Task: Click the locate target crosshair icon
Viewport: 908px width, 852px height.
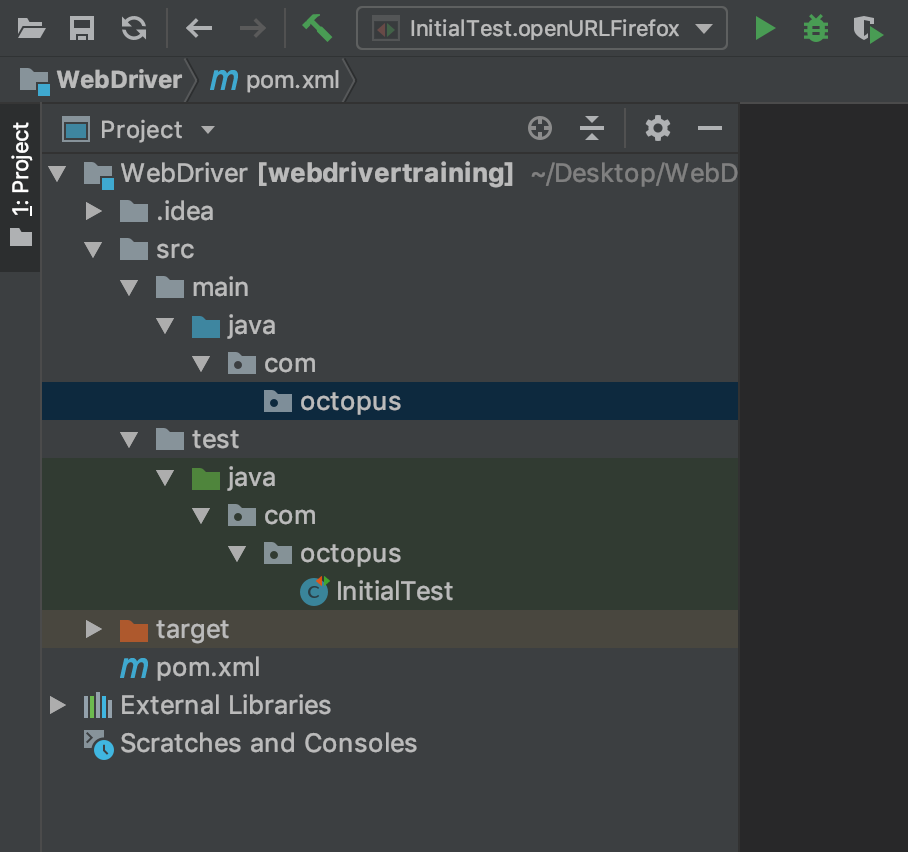Action: pyautogui.click(x=540, y=129)
